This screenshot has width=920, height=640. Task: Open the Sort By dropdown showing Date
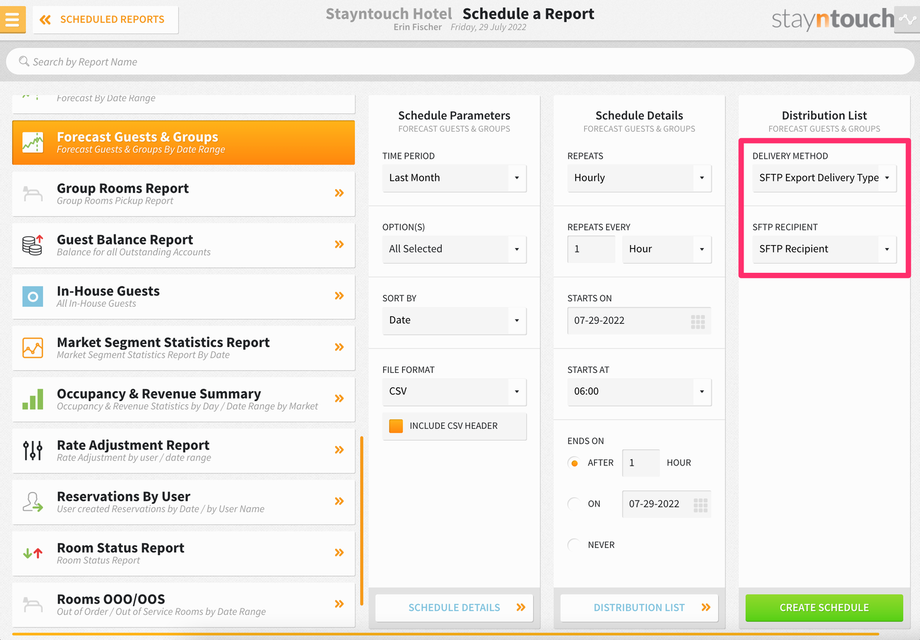(454, 320)
